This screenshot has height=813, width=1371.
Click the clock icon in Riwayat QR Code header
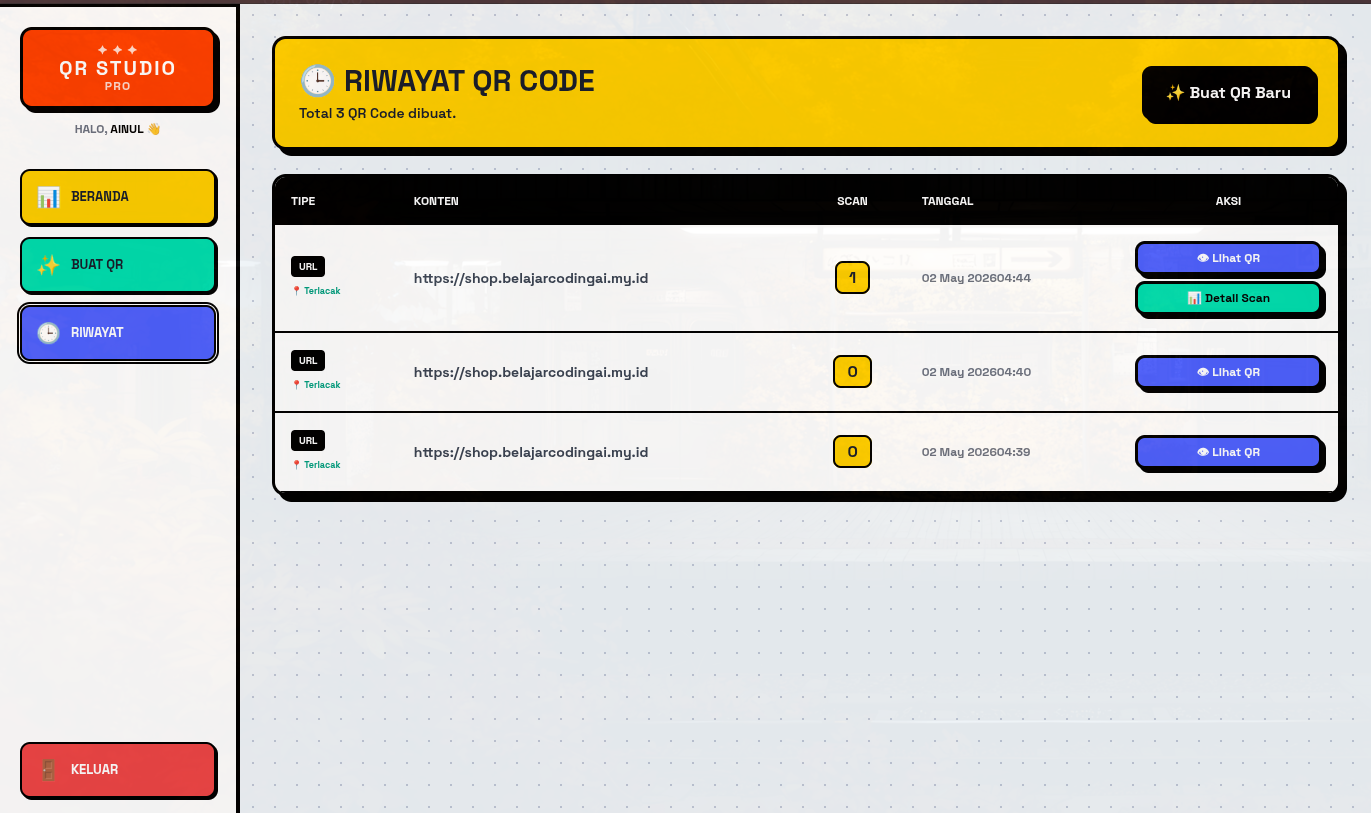click(317, 81)
